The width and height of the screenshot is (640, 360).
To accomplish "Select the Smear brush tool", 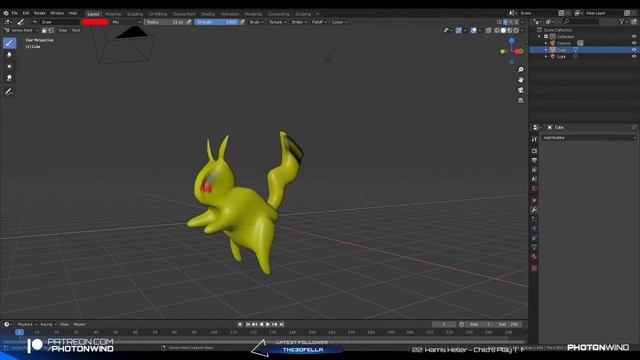I will tap(9, 78).
